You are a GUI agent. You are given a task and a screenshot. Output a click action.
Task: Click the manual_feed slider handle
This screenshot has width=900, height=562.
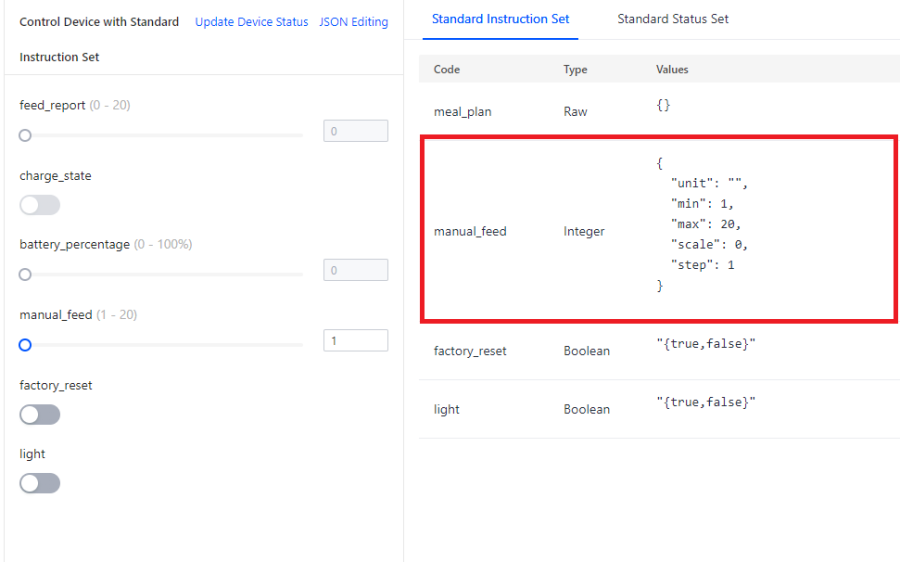coord(25,345)
